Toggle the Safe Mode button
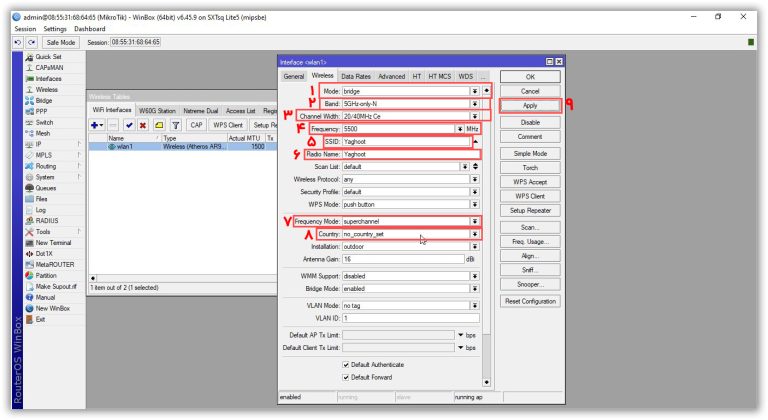The height and width of the screenshot is (420, 768). tap(60, 43)
